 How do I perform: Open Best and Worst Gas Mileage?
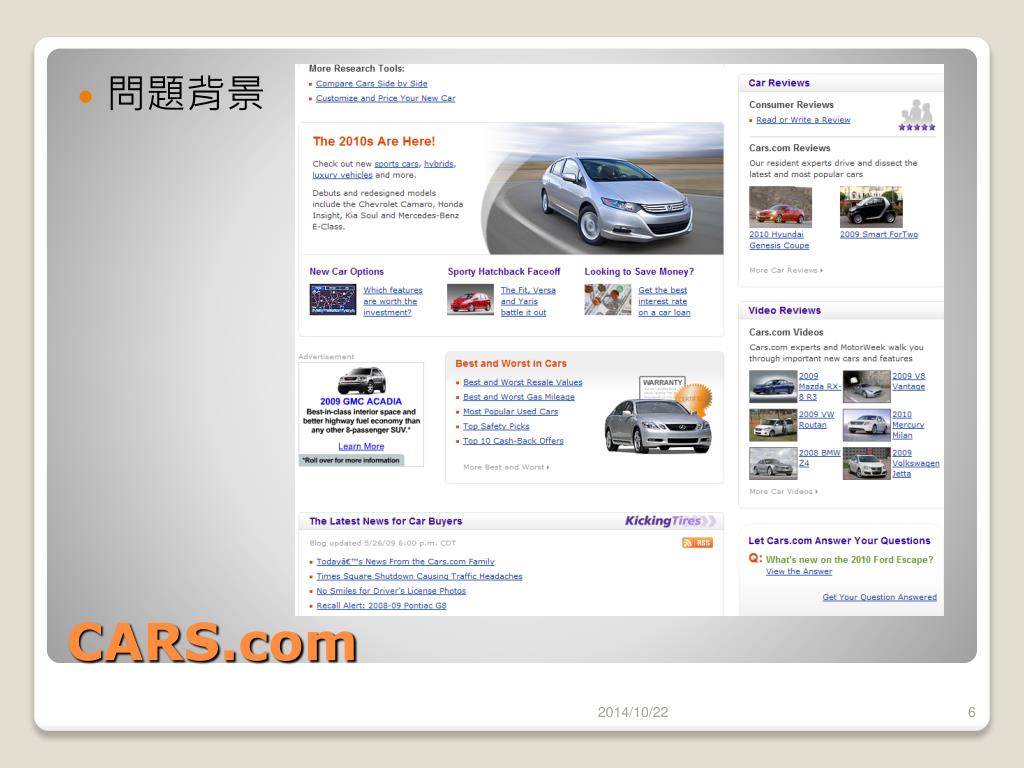coord(519,396)
